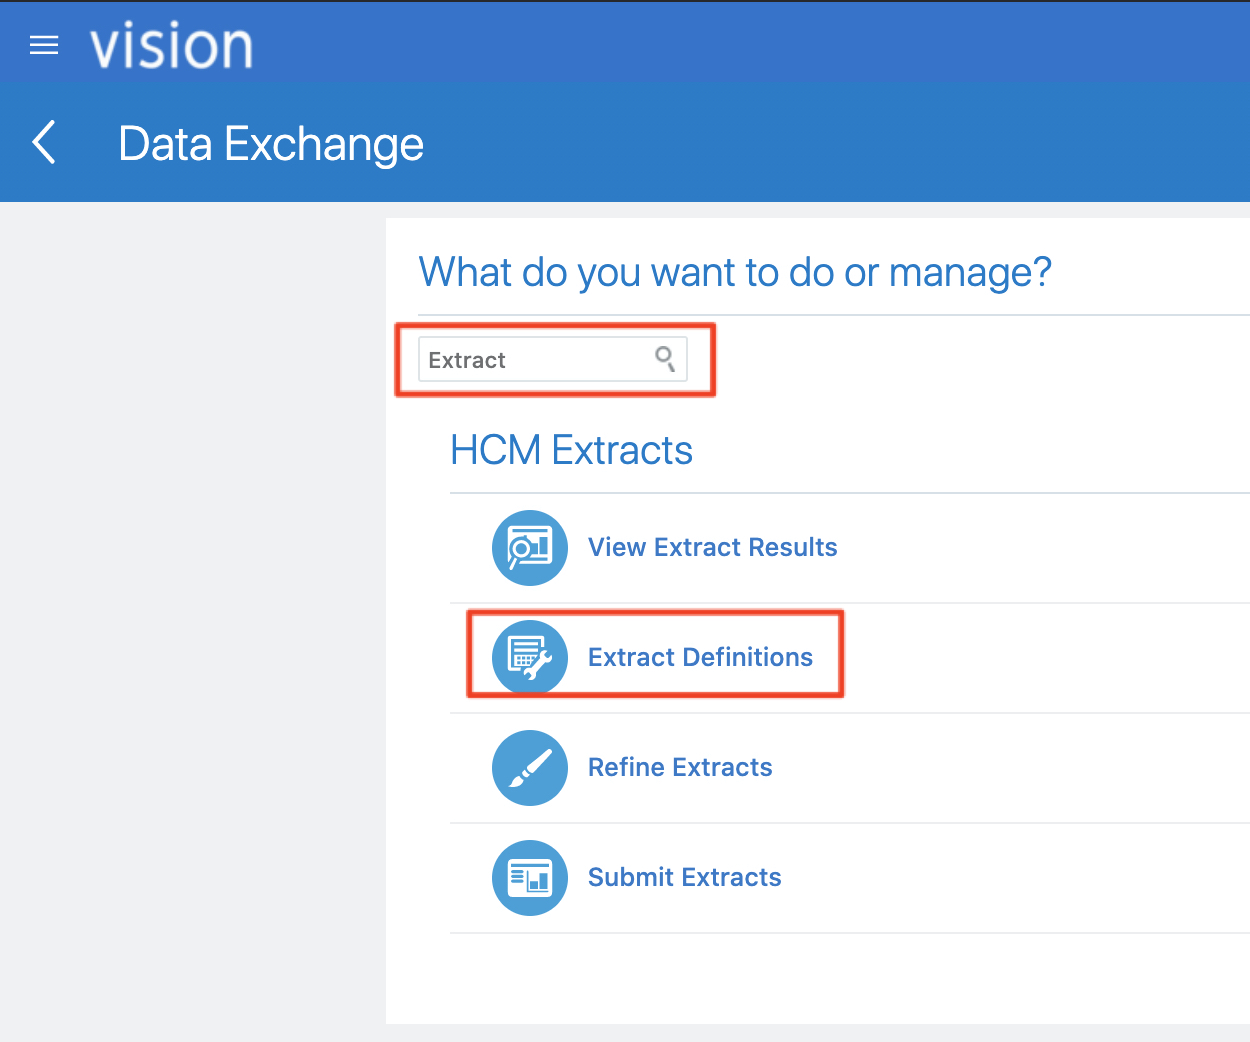Open the Submit Extracts link
The width and height of the screenshot is (1250, 1042).
684,878
